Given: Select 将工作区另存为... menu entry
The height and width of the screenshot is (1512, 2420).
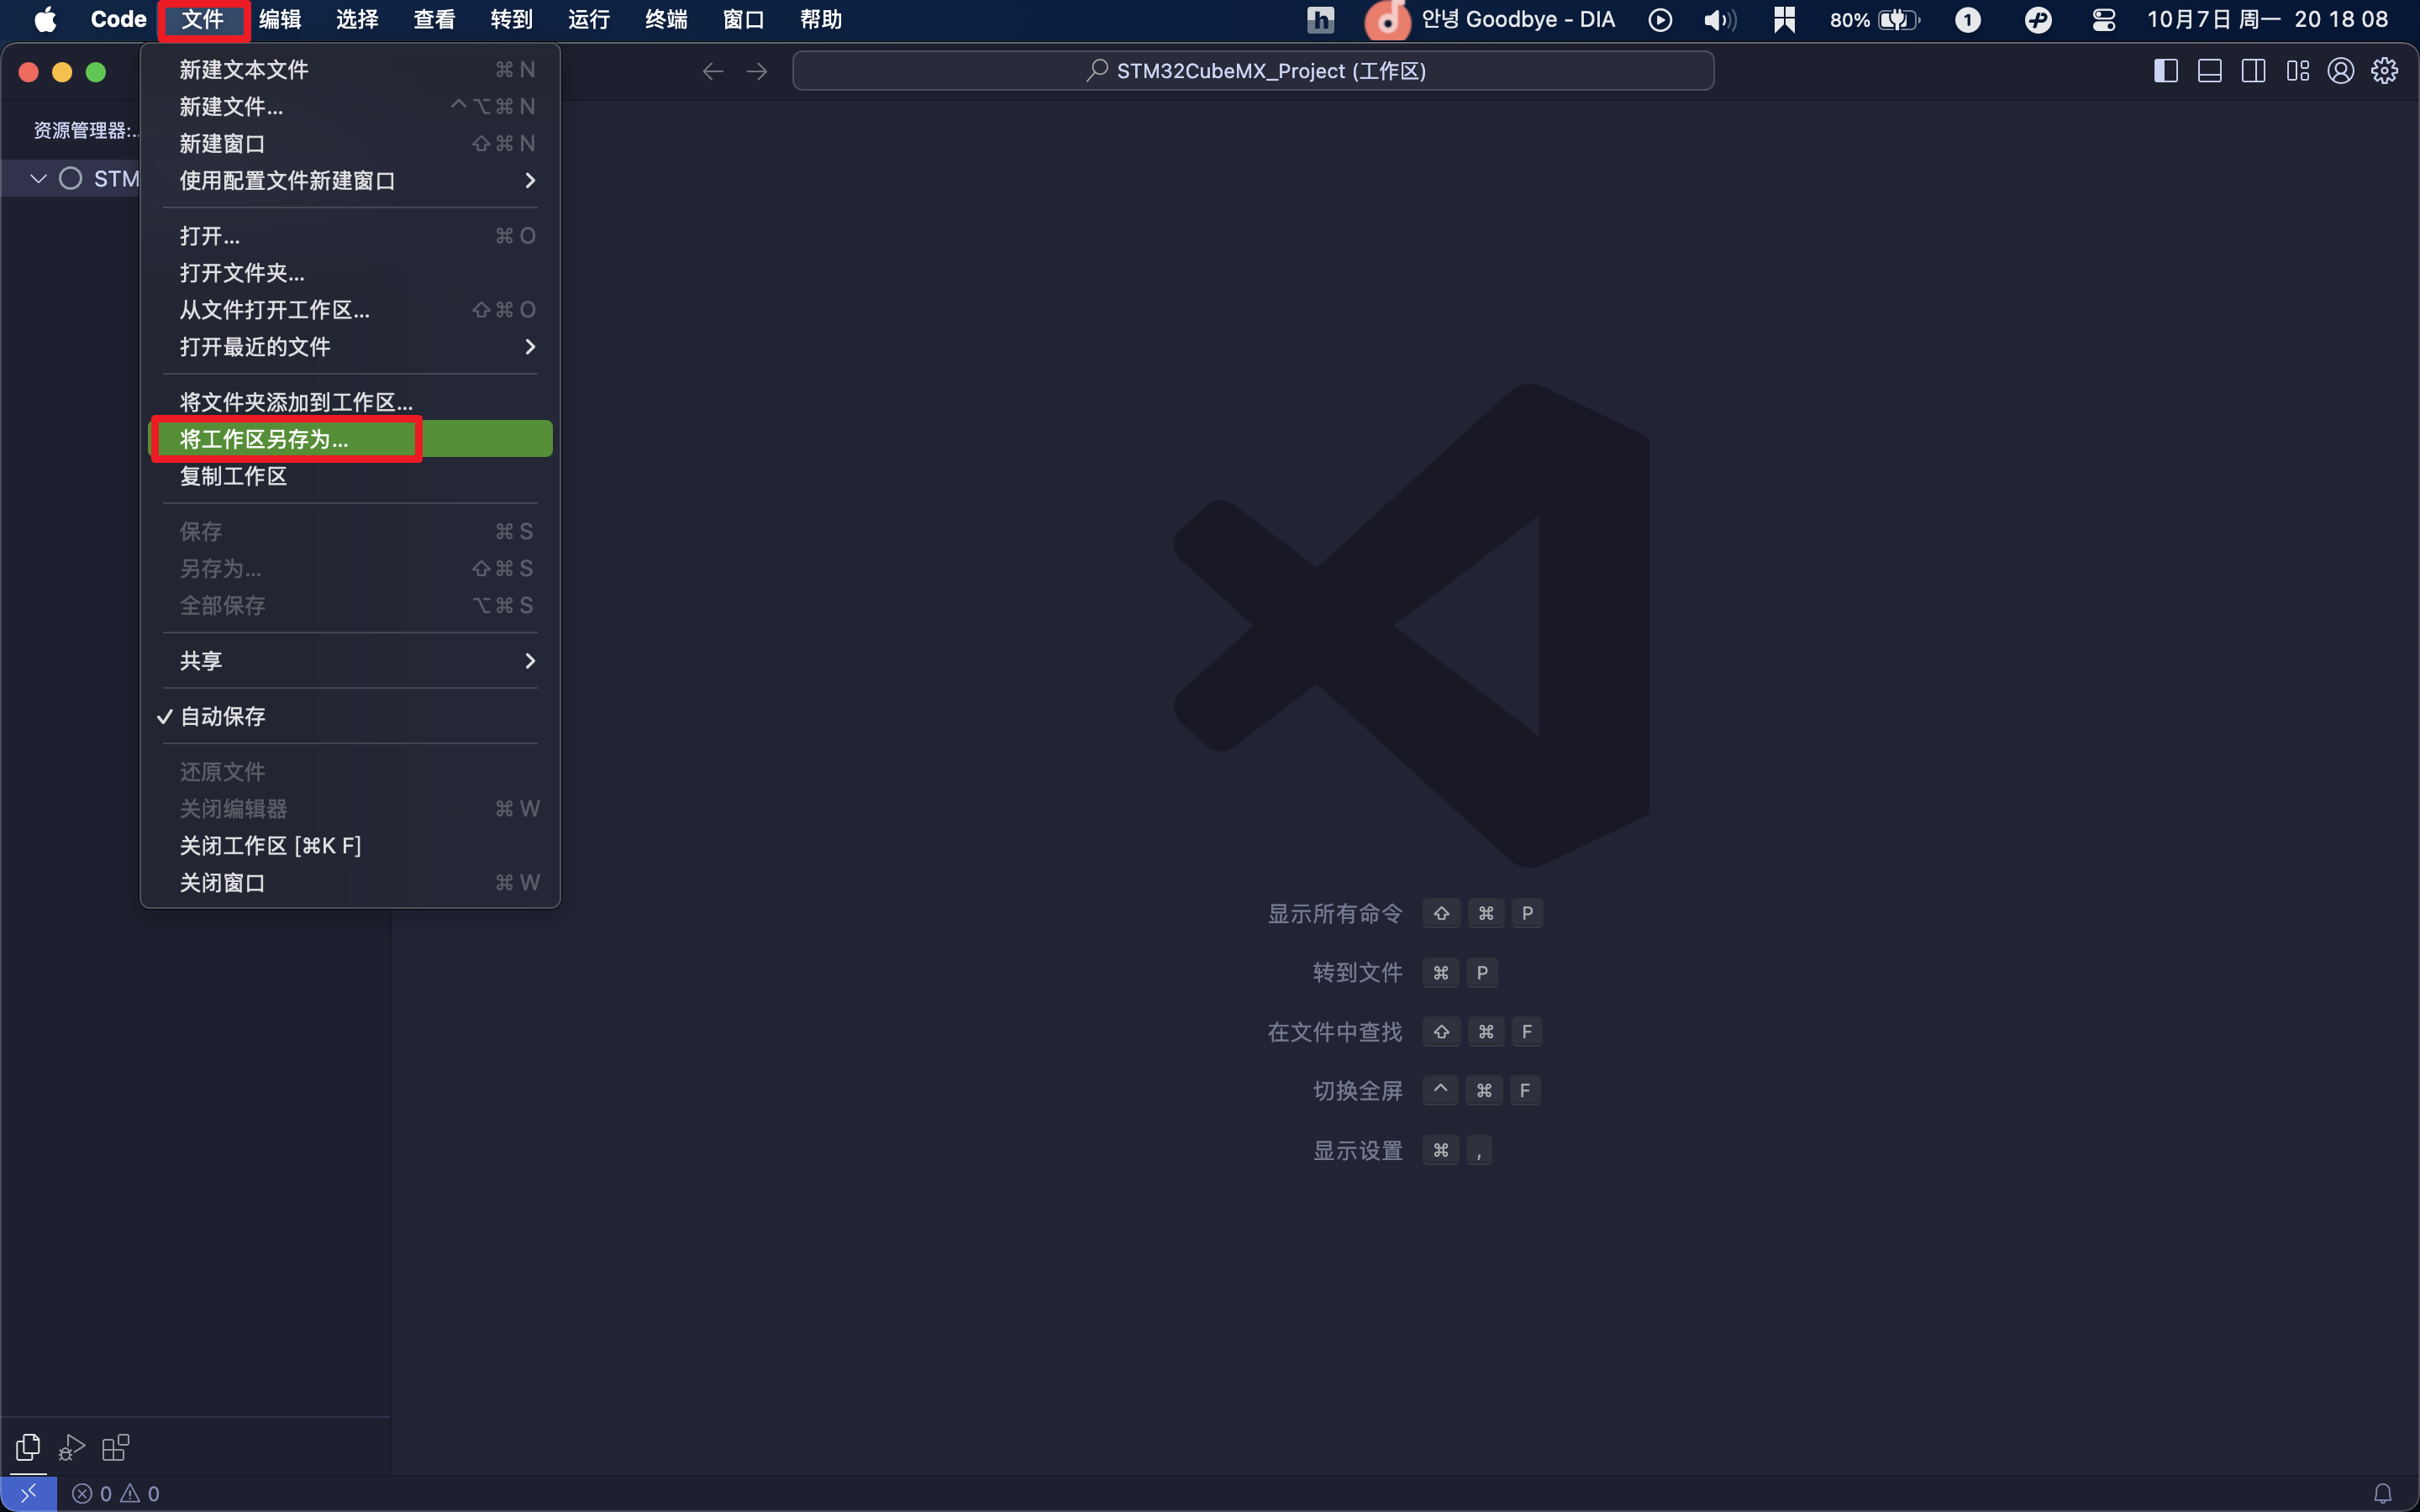Looking at the screenshot, I should point(265,439).
